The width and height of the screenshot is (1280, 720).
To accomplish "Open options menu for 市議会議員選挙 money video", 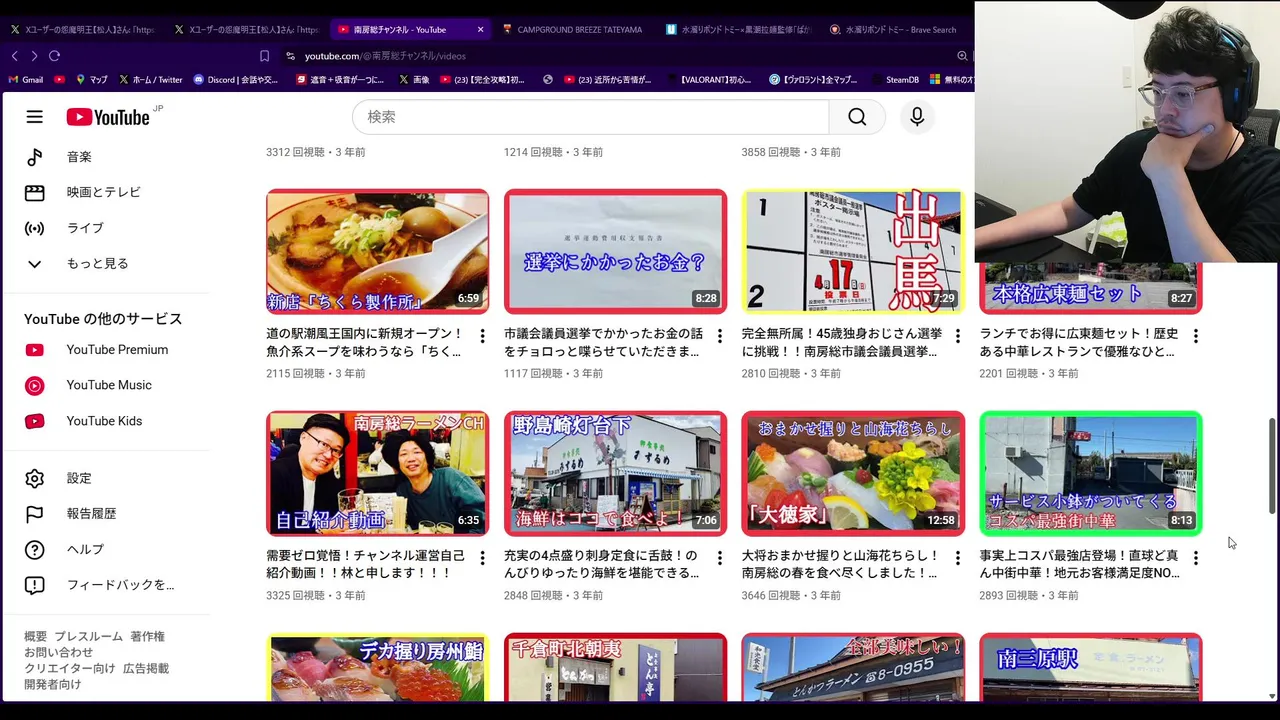I will point(720,336).
